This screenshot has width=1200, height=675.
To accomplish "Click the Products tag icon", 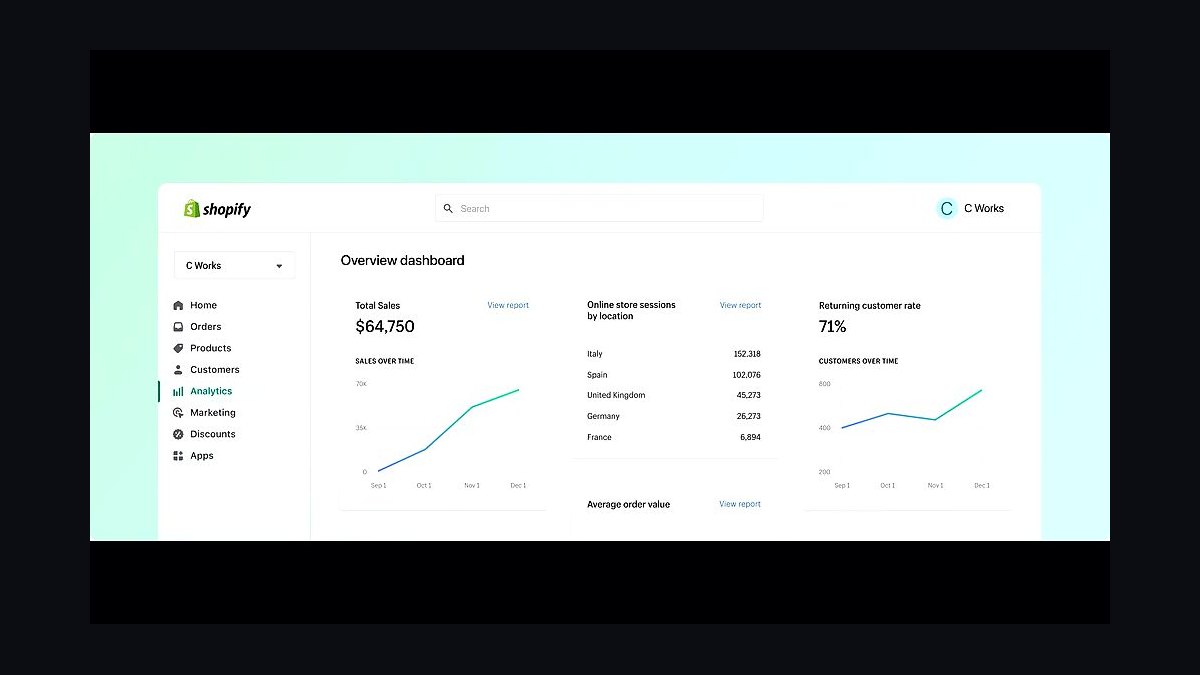I will [x=178, y=348].
